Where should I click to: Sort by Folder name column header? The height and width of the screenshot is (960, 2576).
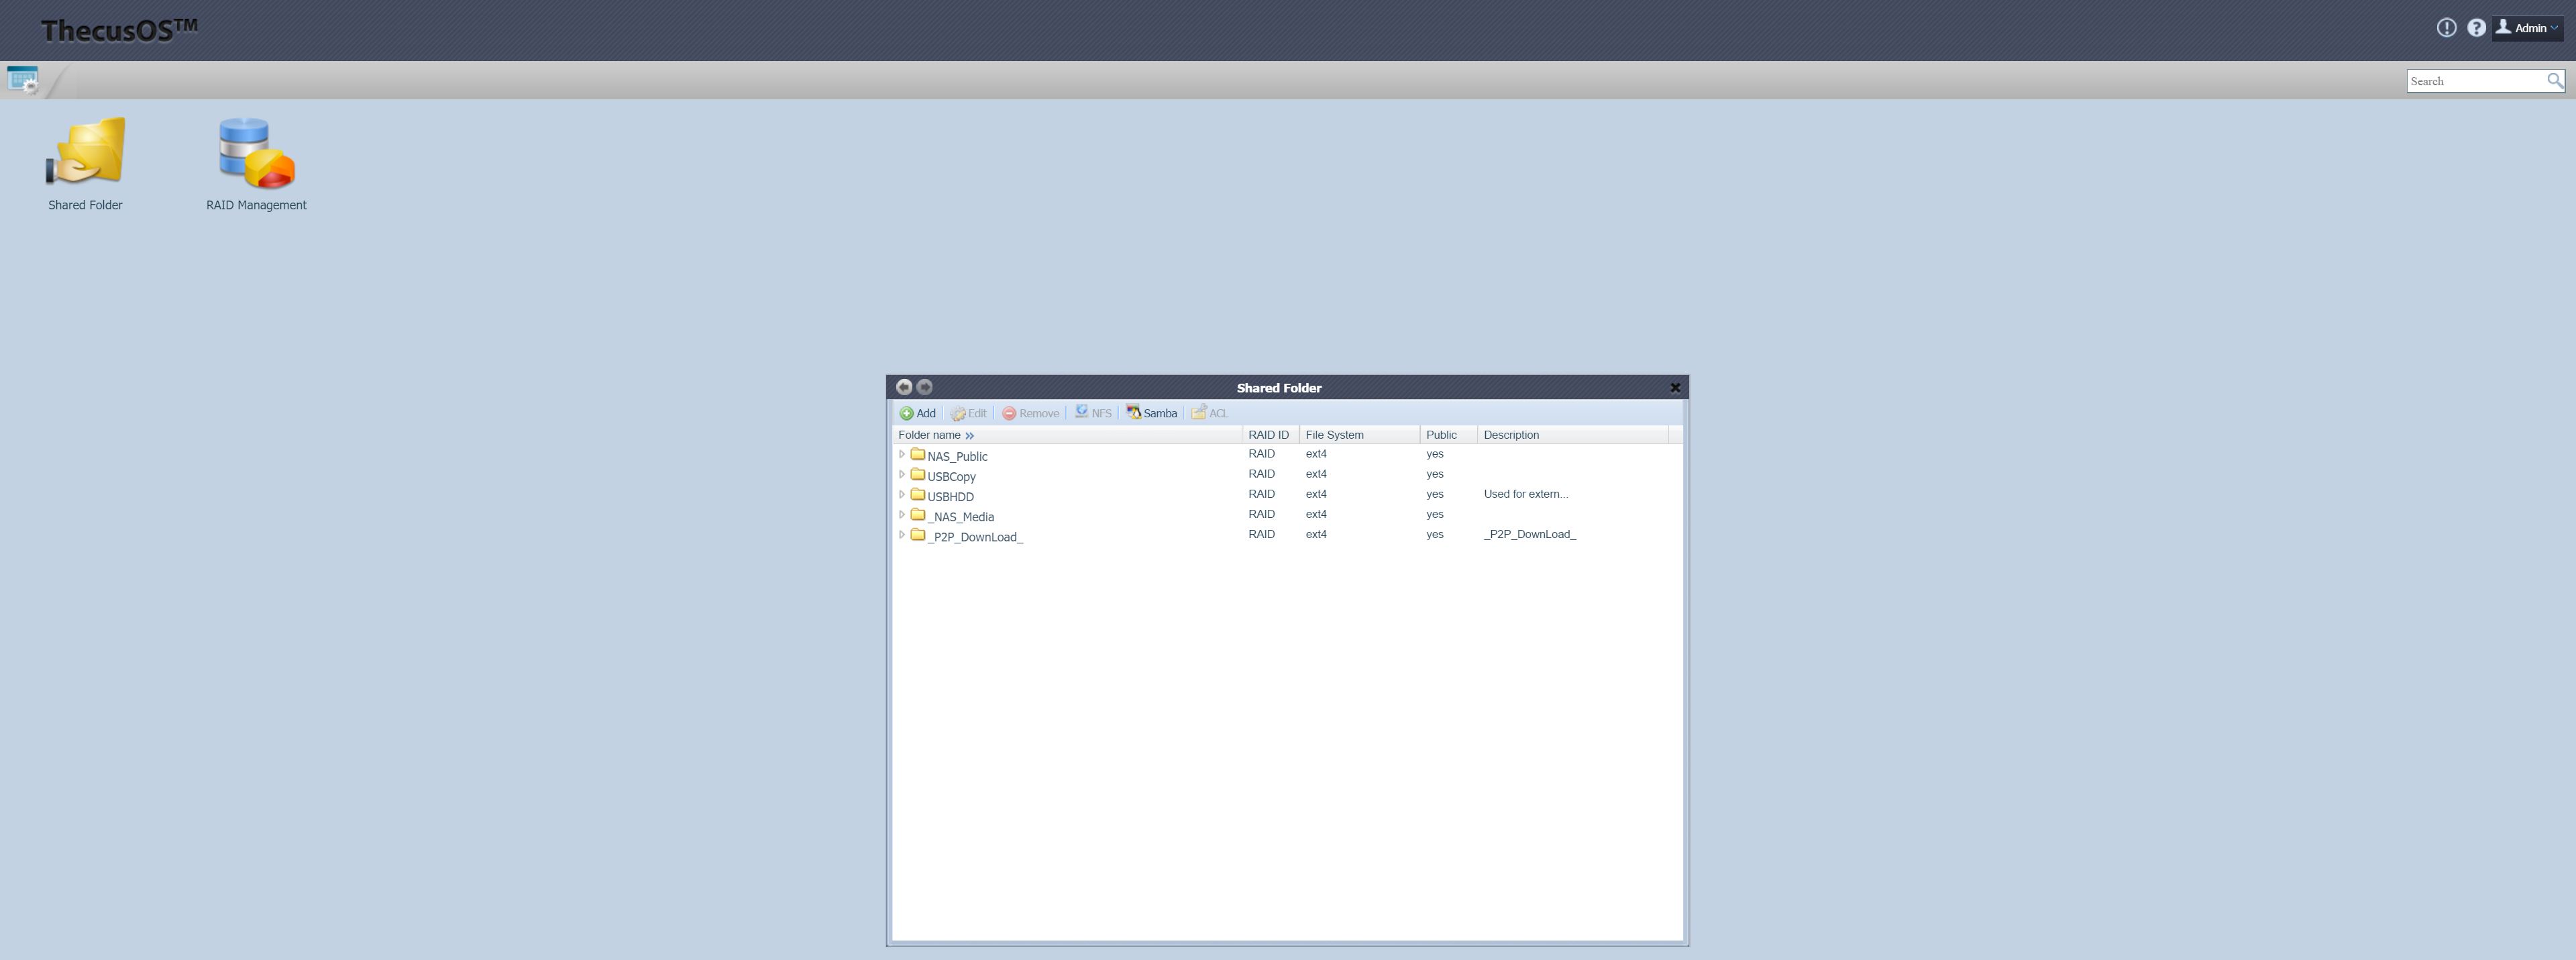[929, 435]
